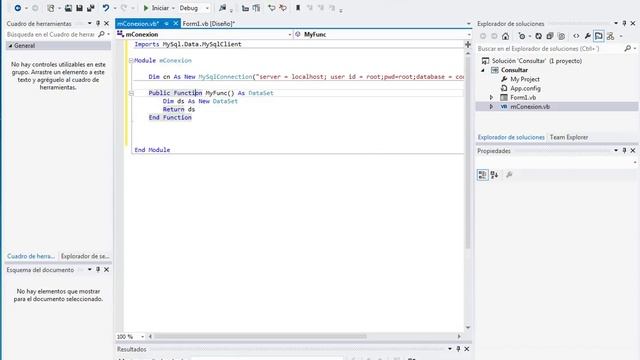The width and height of the screenshot is (640, 360).
Task: Collapse the General toolbox group
Action: click(x=11, y=46)
